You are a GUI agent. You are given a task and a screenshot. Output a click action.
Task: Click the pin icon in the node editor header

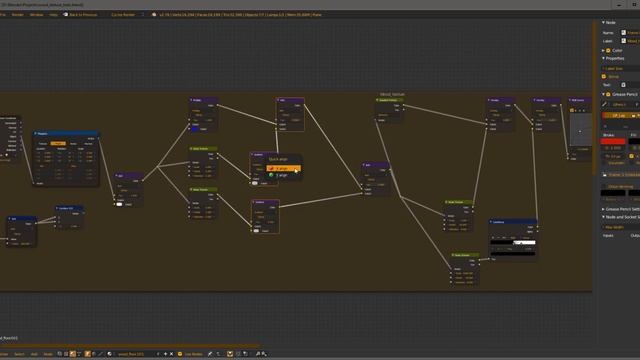pyautogui.click(x=210, y=354)
